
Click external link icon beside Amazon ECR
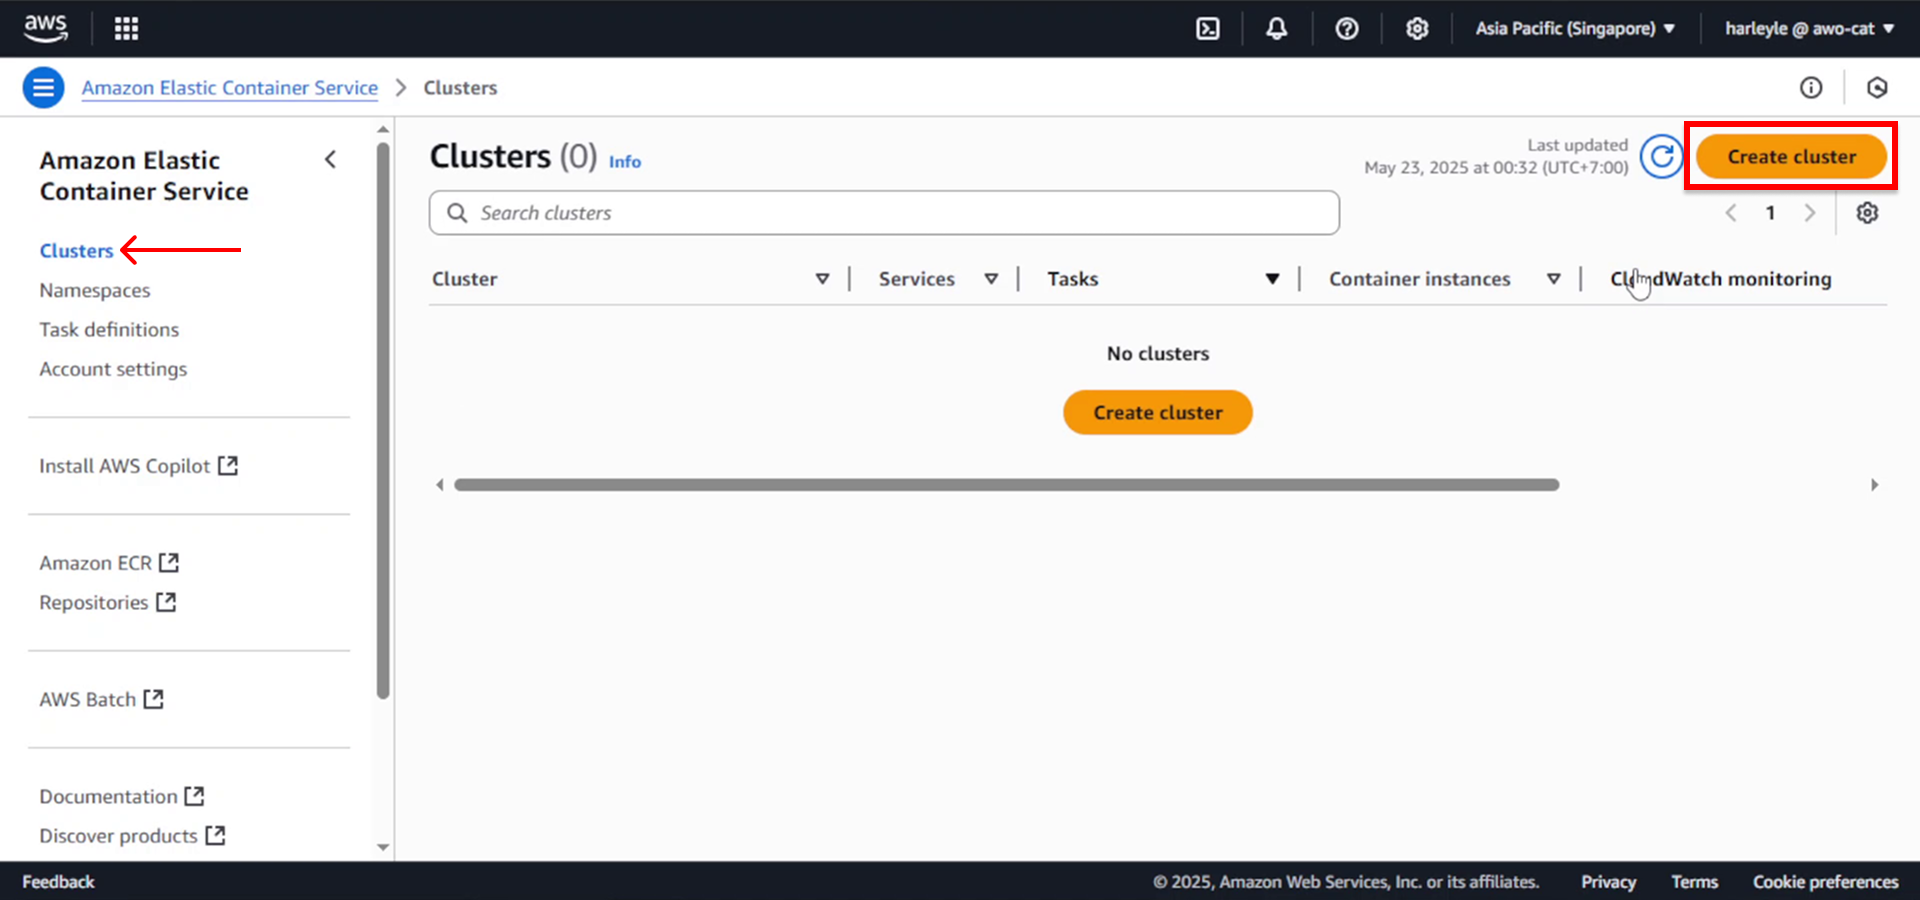[169, 563]
